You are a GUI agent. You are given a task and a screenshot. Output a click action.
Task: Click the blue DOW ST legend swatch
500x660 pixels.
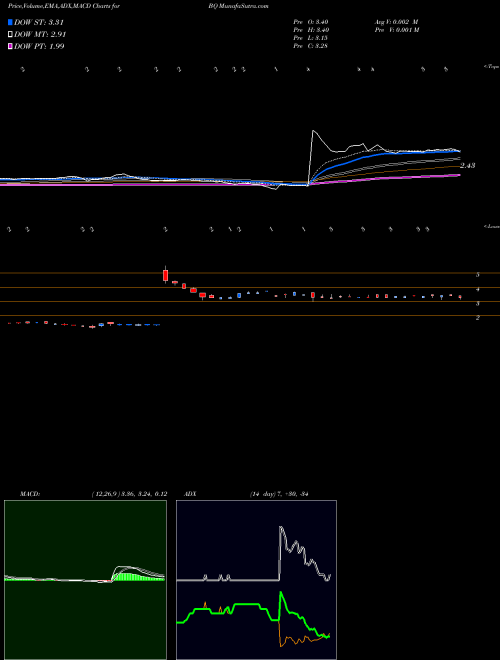[10, 22]
